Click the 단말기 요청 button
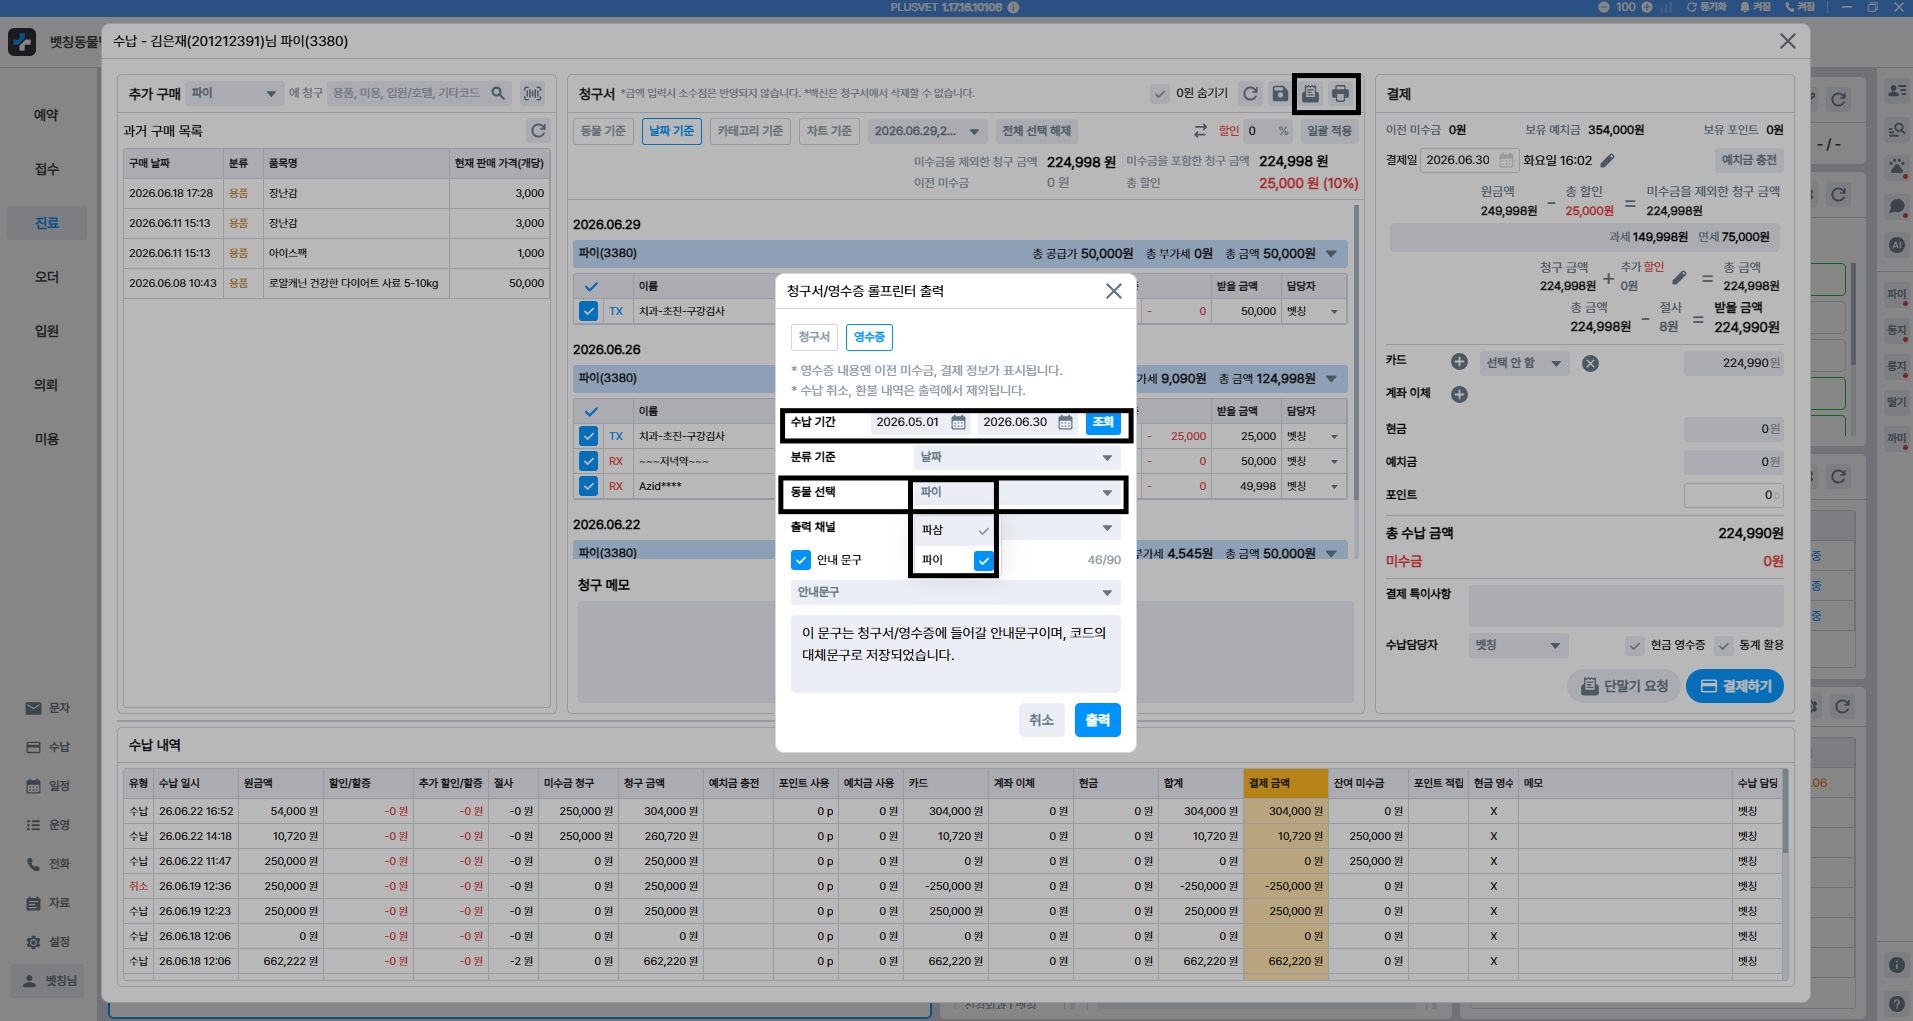Viewport: 1913px width, 1021px height. [1623, 686]
